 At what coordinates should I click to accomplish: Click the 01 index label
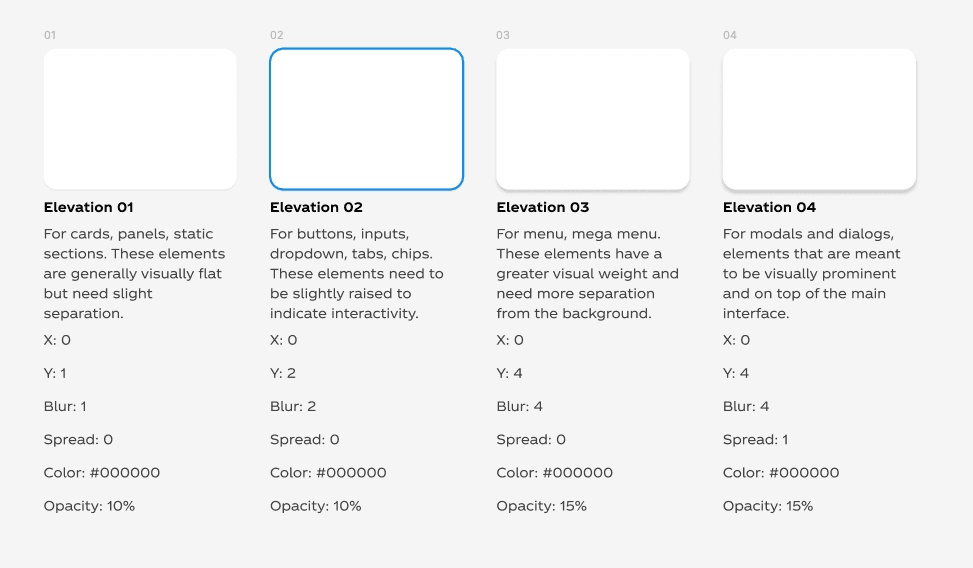pyautogui.click(x=50, y=35)
